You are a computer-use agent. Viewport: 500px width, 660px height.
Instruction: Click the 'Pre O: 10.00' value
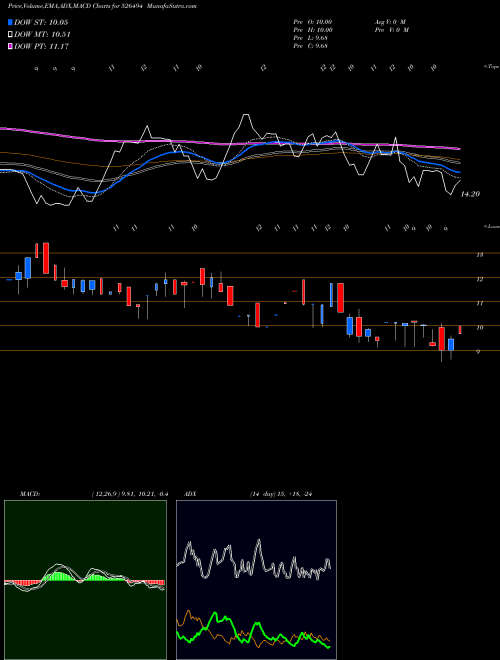313,22
